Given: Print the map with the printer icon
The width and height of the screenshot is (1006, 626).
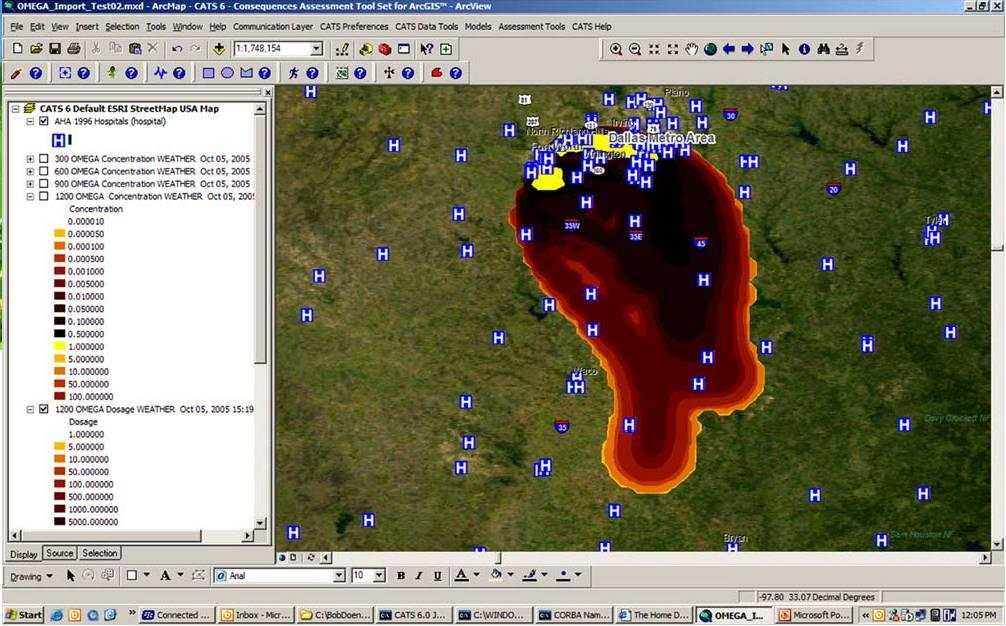Looking at the screenshot, I should coord(74,49).
